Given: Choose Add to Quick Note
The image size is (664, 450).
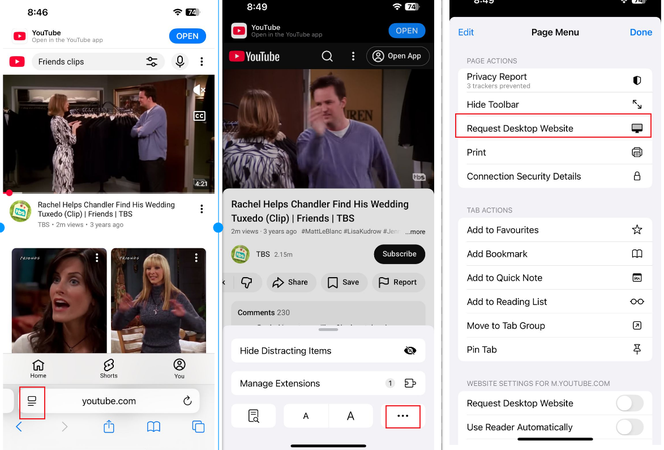Looking at the screenshot, I should coord(555,278).
